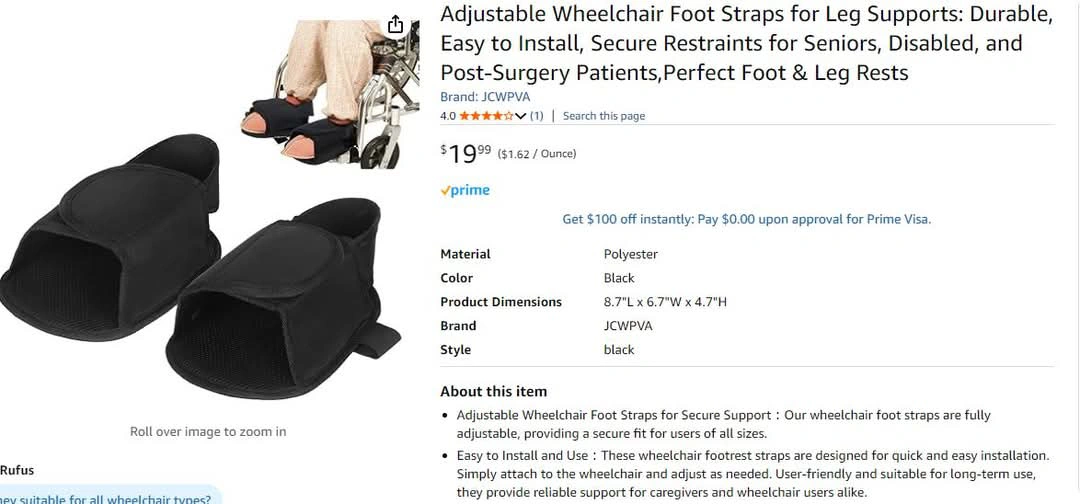
Task: Click the product title heading
Action: (x=747, y=43)
